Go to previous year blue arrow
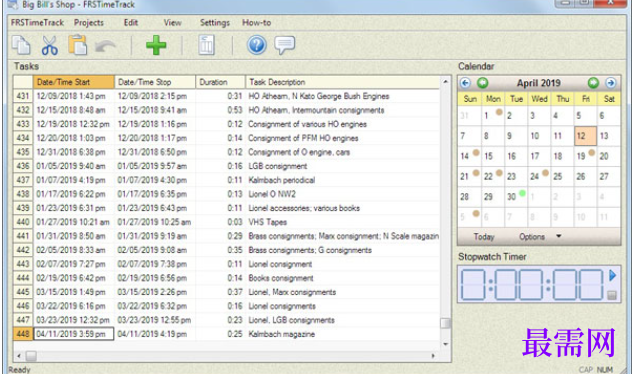 (x=465, y=83)
